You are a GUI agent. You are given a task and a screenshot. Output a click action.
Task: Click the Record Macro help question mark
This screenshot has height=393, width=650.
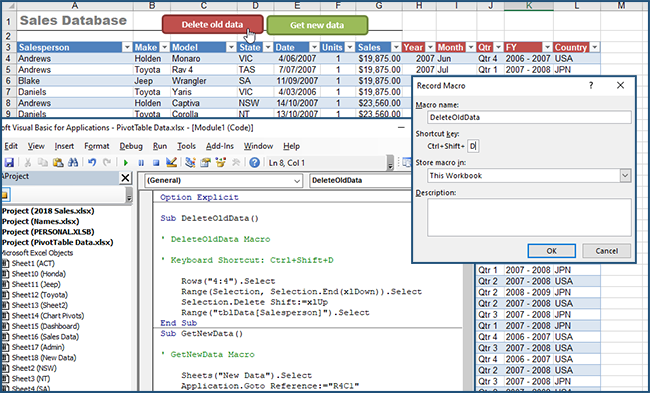(591, 85)
